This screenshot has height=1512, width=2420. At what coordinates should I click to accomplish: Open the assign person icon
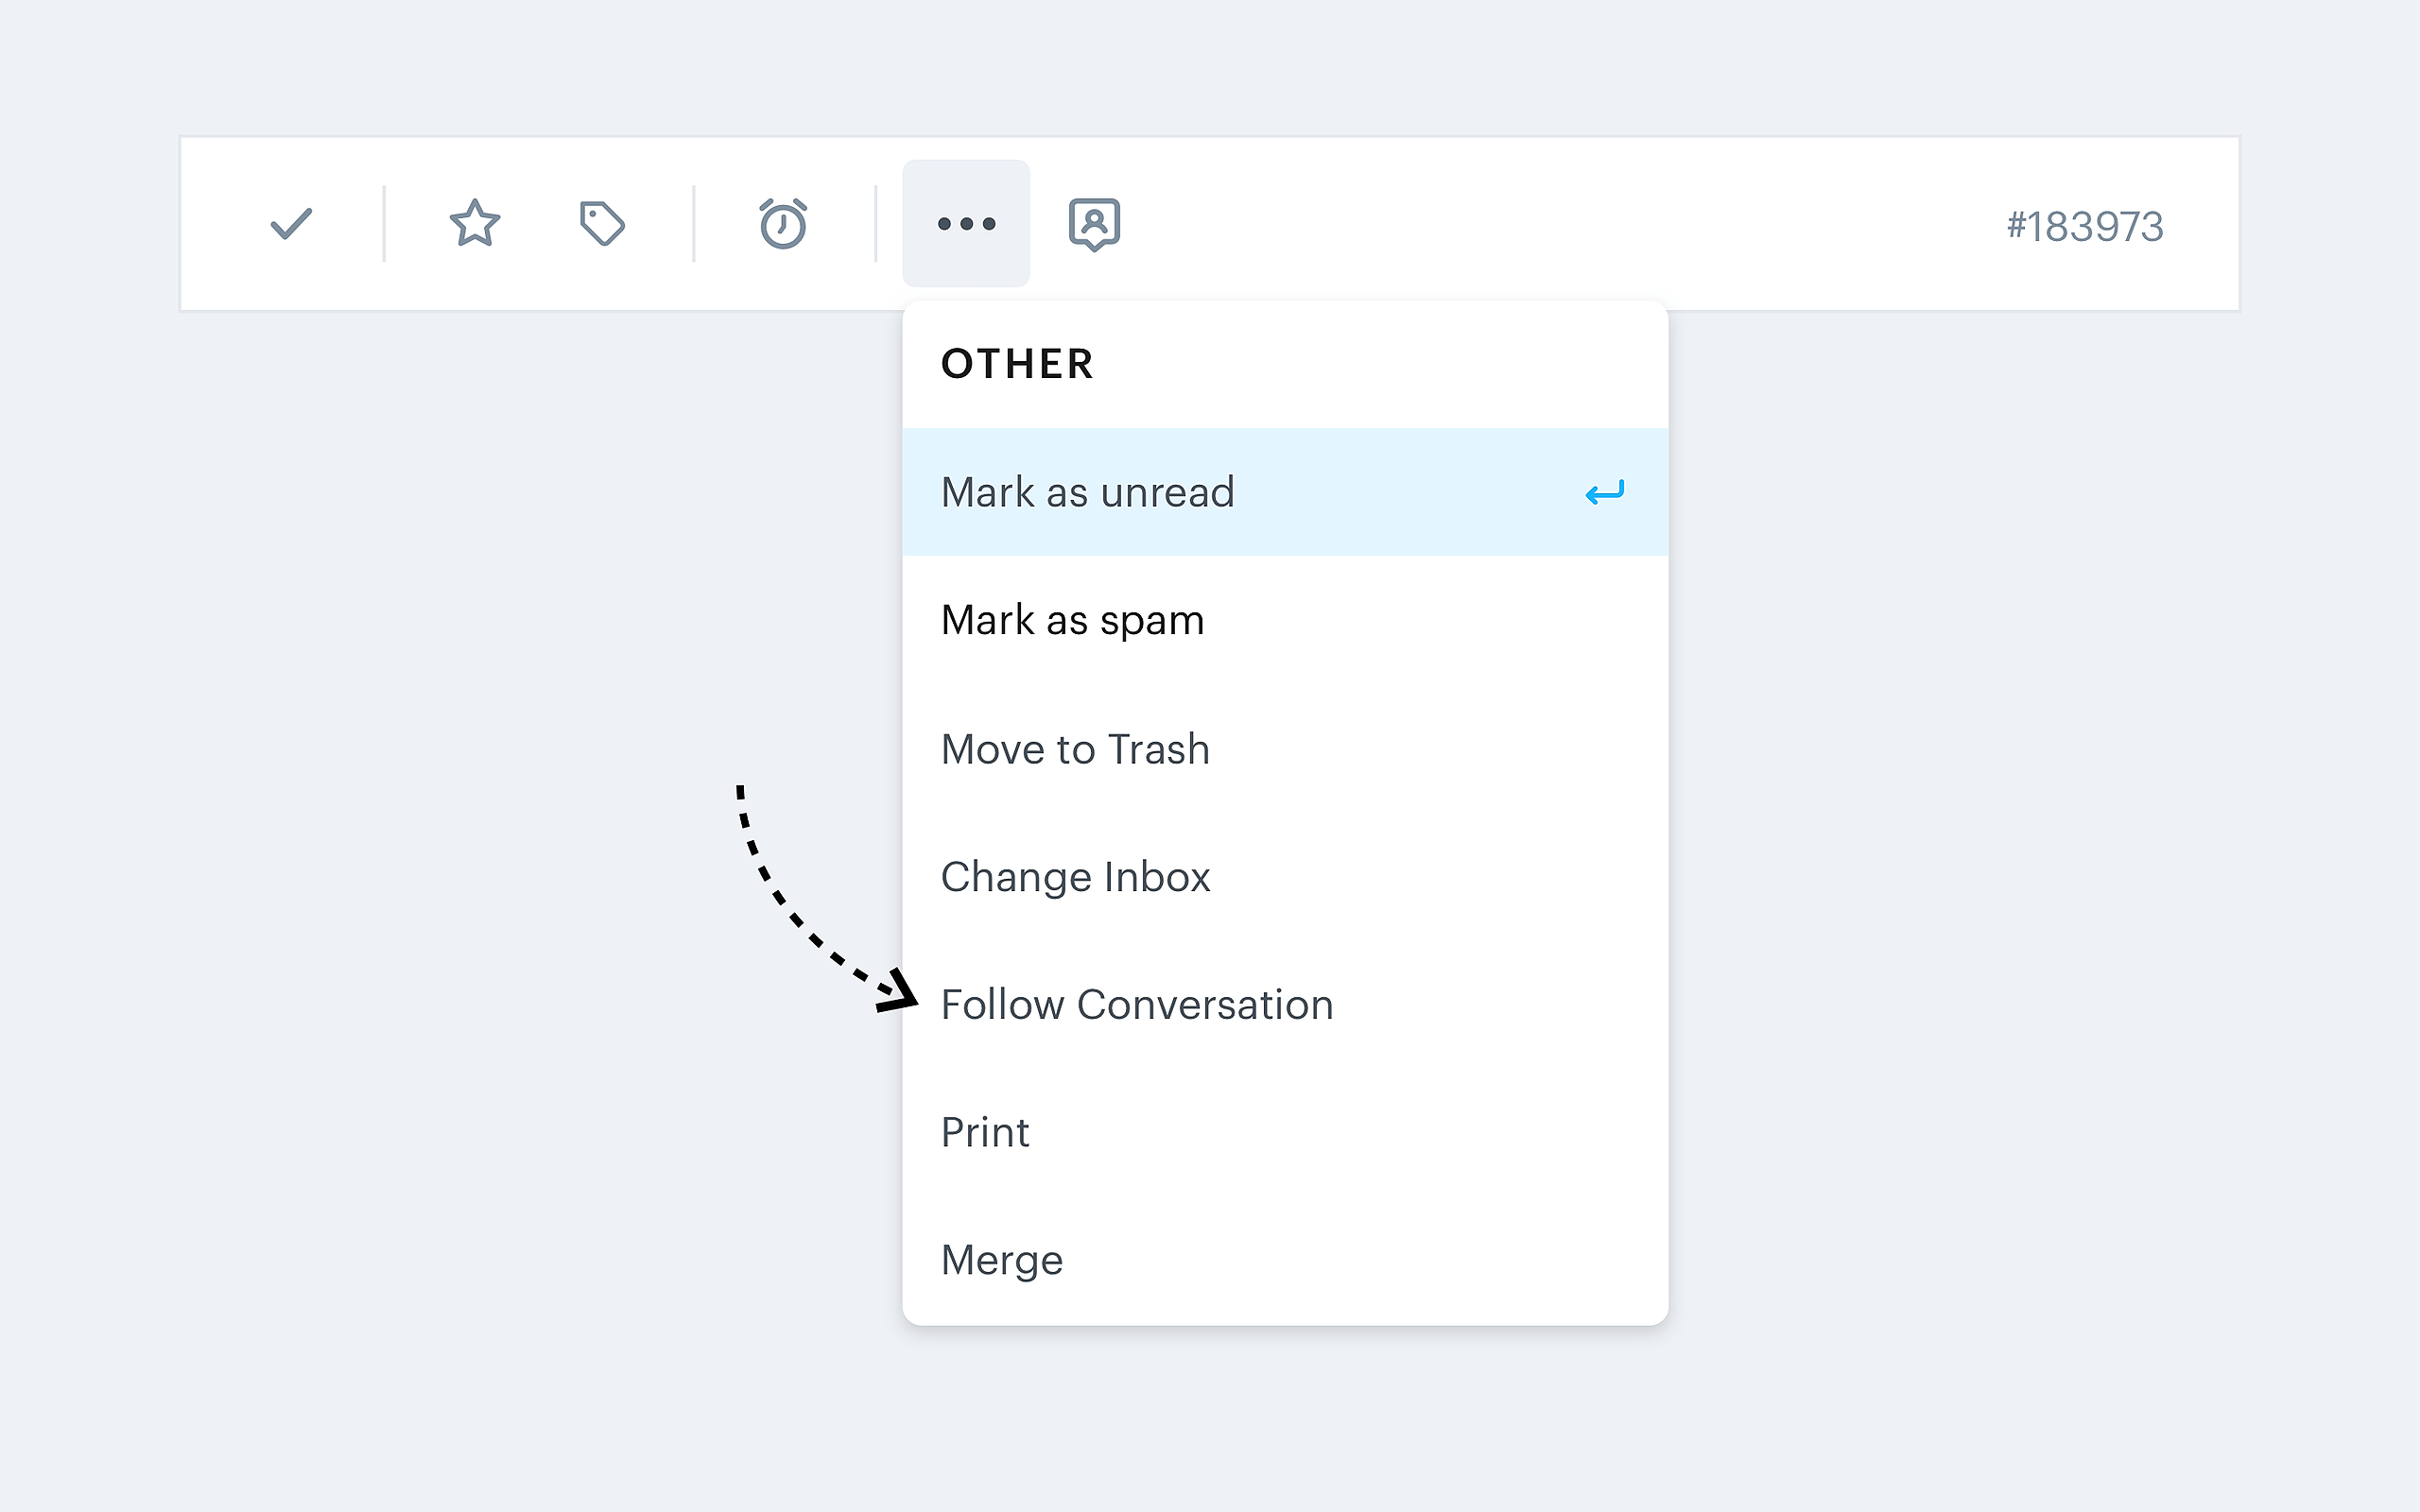click(x=1094, y=224)
